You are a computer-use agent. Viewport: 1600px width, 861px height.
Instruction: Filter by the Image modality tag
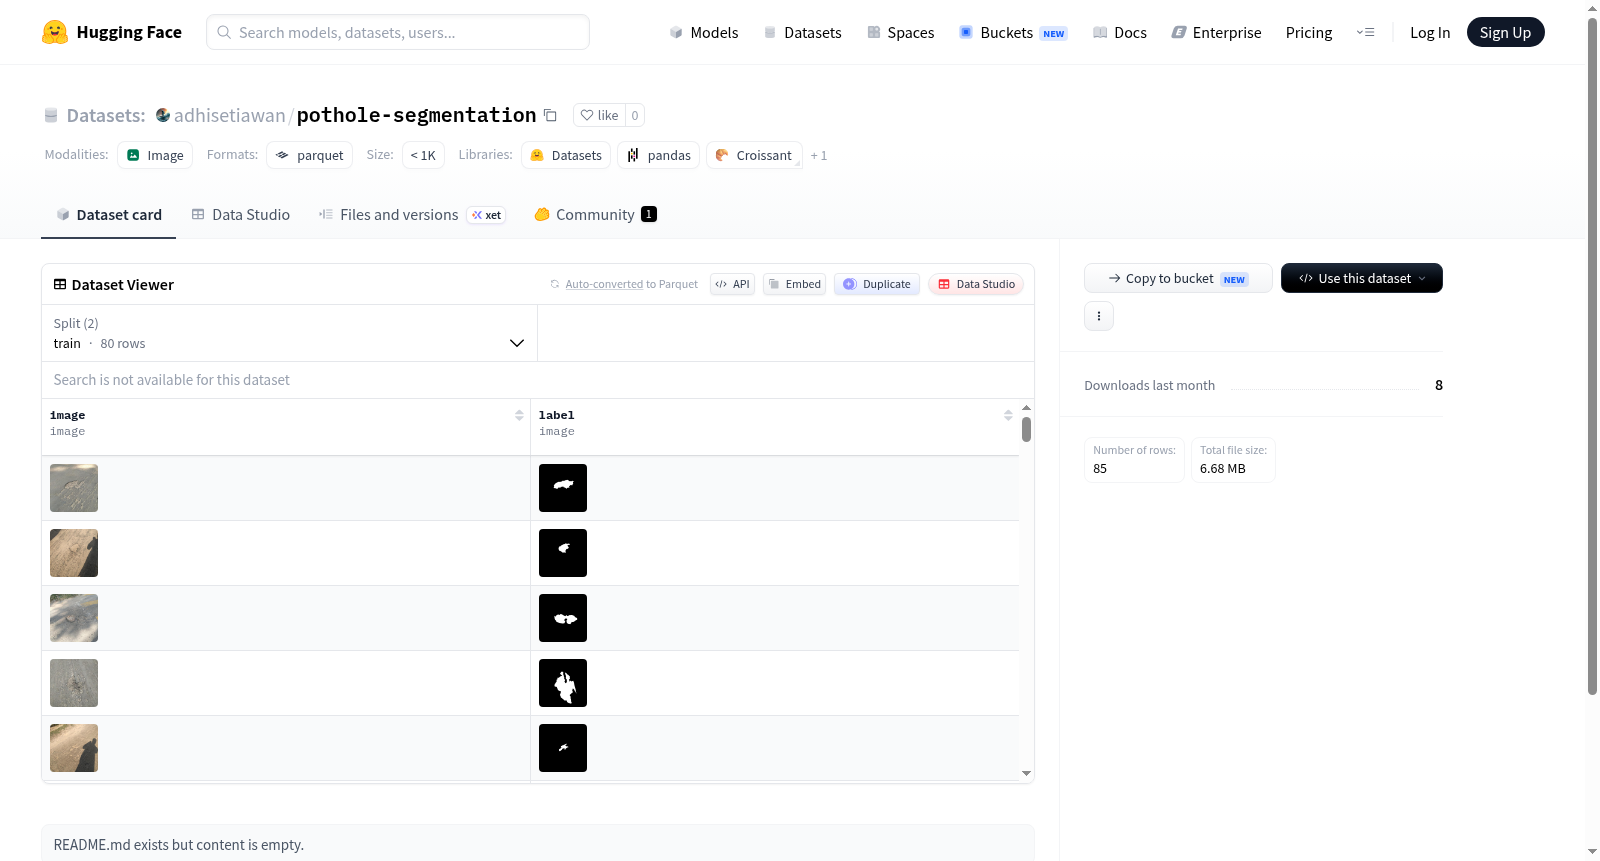tap(155, 155)
